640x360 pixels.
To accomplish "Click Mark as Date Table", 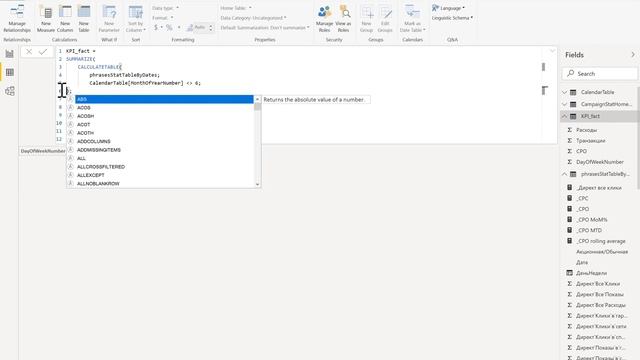I will (412, 19).
